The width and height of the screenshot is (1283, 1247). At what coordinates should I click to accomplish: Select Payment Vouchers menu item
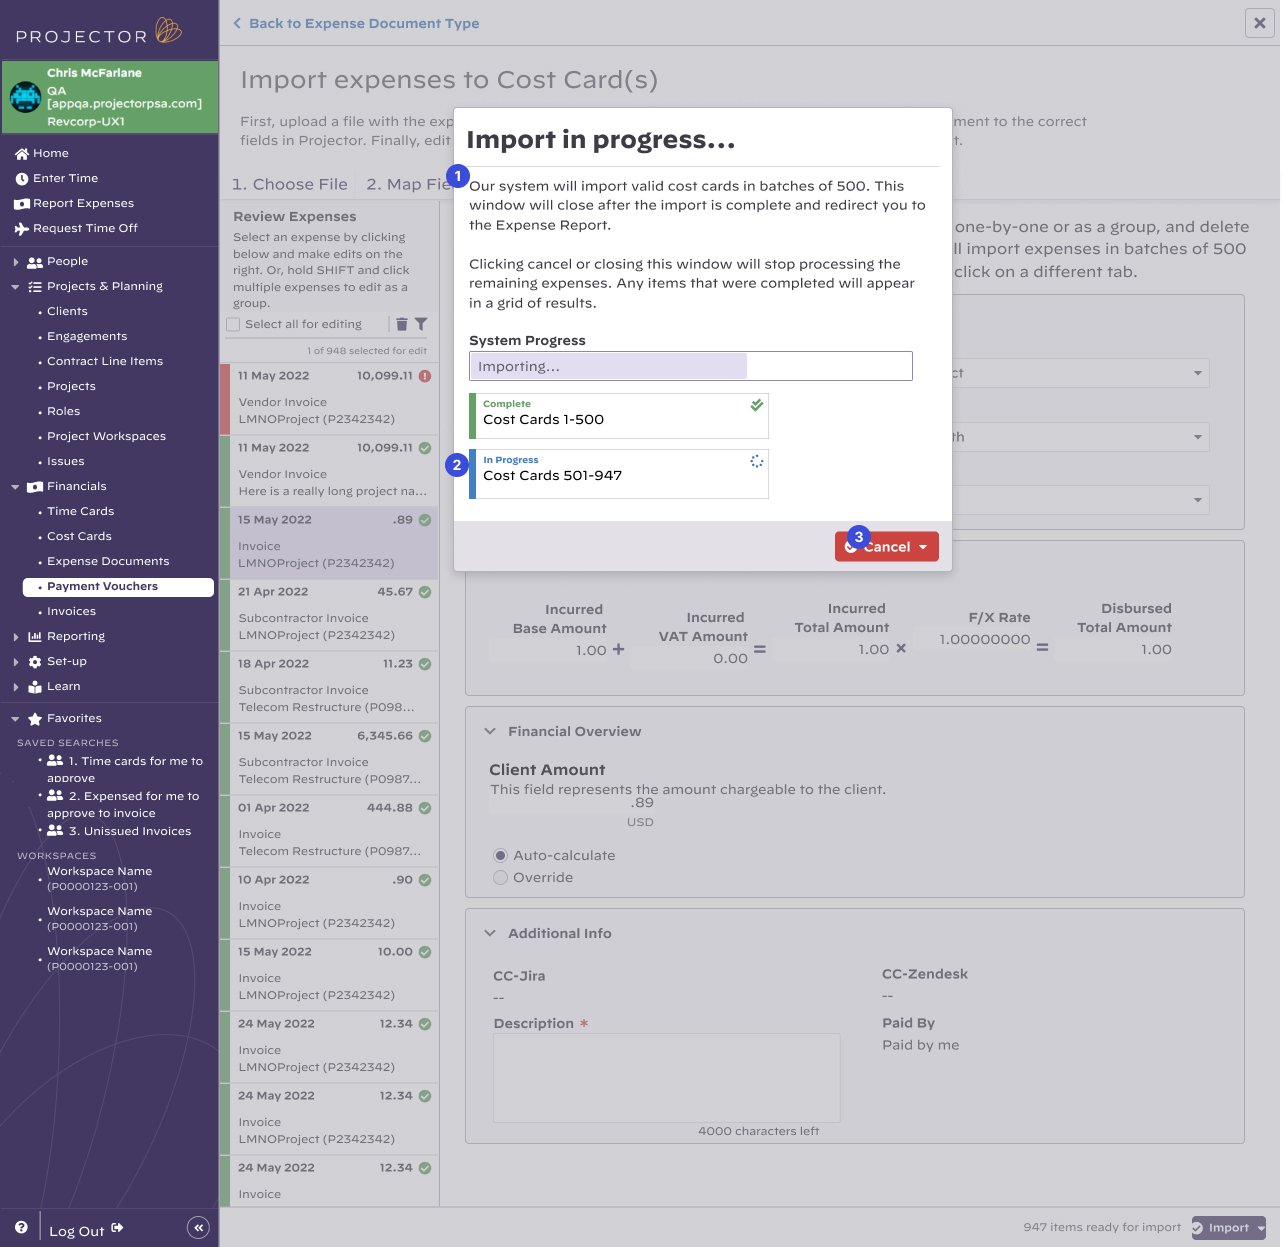118,587
